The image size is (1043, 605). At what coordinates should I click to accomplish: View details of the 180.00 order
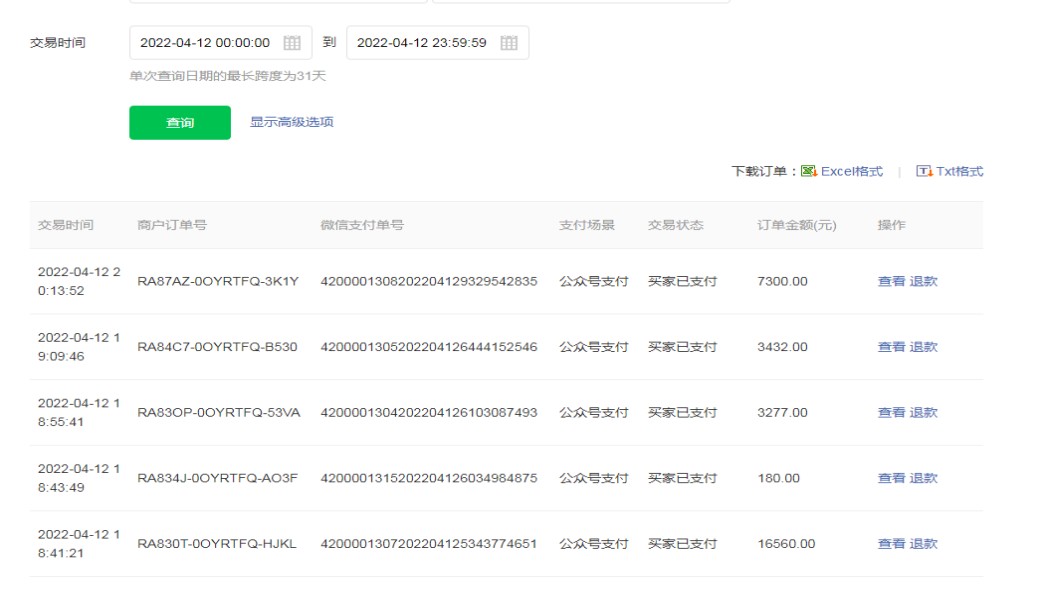tap(891, 478)
